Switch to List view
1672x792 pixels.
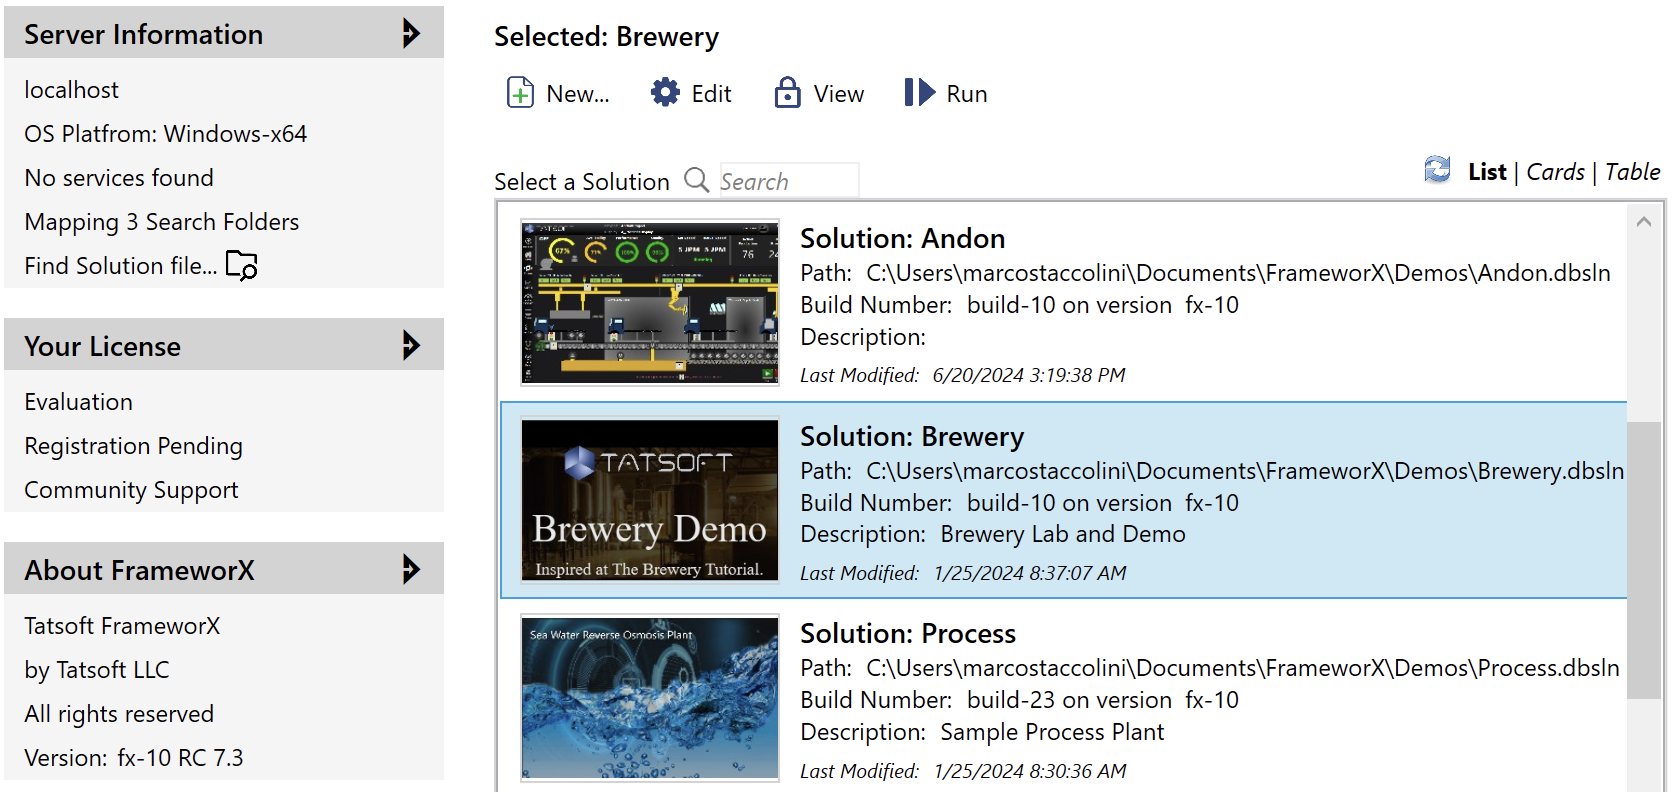coord(1487,172)
